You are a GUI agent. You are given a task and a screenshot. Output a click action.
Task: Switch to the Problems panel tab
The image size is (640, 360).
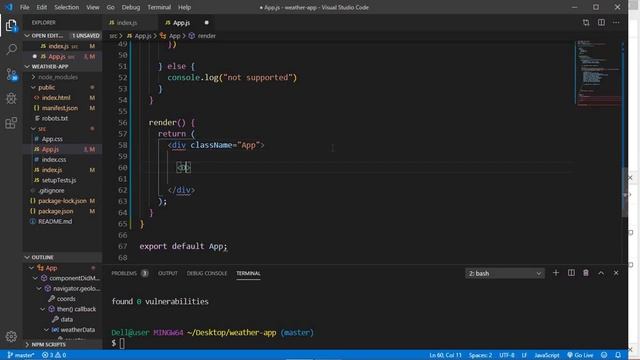tap(124, 273)
